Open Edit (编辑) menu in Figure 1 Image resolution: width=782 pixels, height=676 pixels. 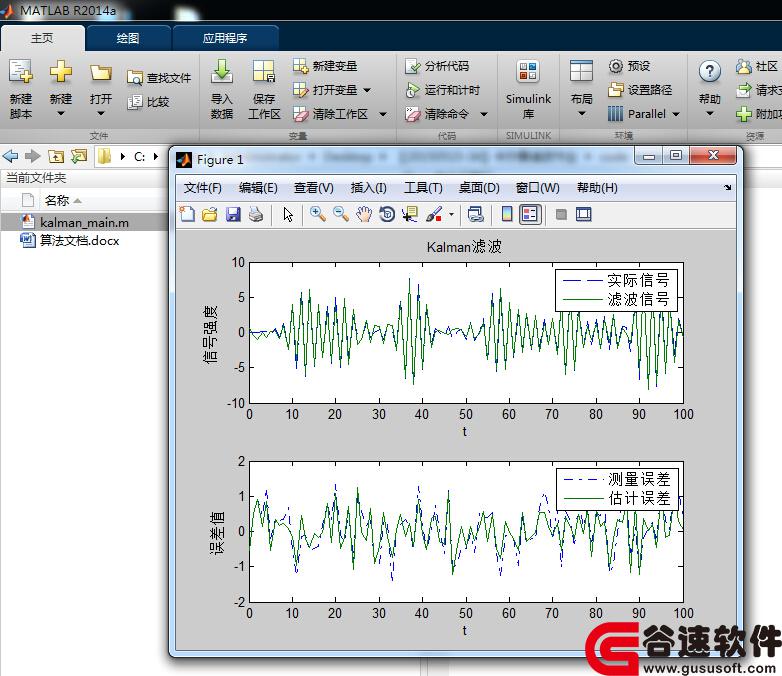[258, 188]
